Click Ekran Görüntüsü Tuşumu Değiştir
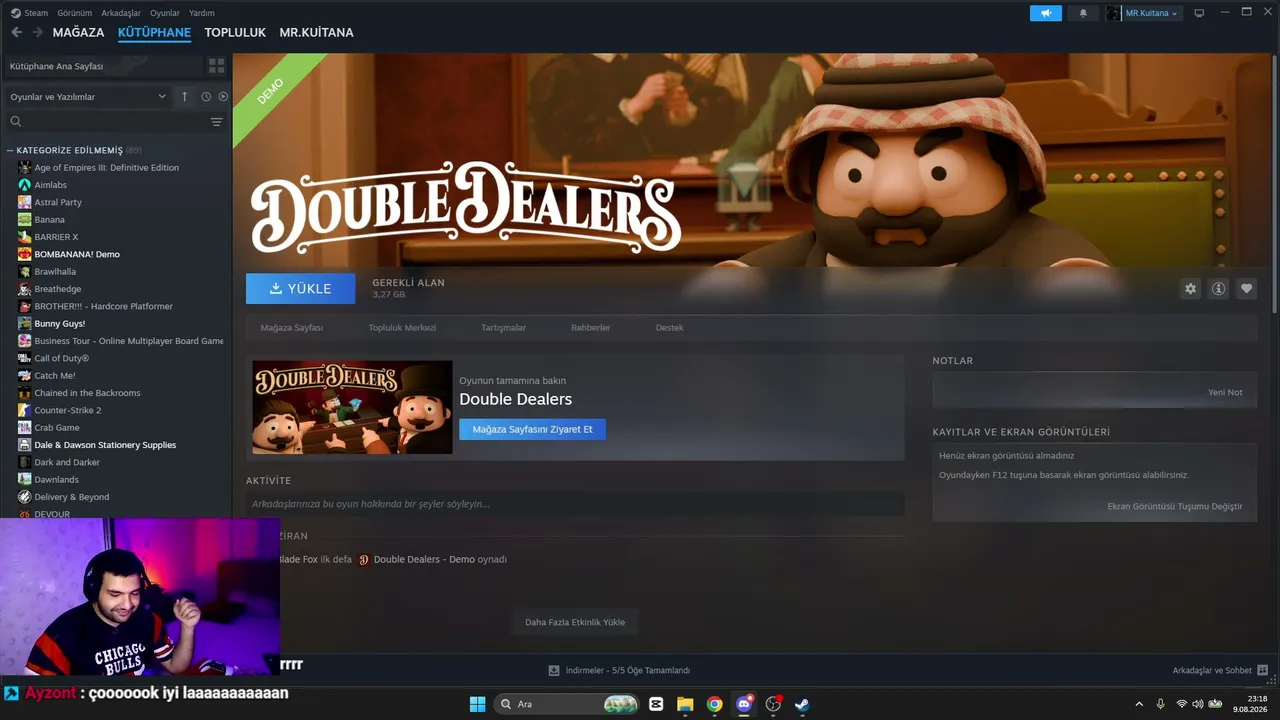The image size is (1280, 720). (x=1174, y=506)
